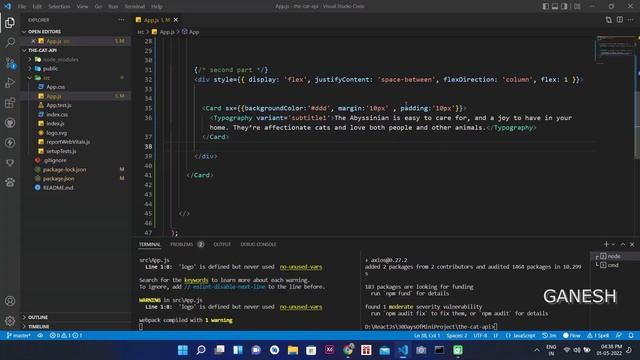640x360 pixels.
Task: Click the master branch in status bar
Action: coord(18,336)
